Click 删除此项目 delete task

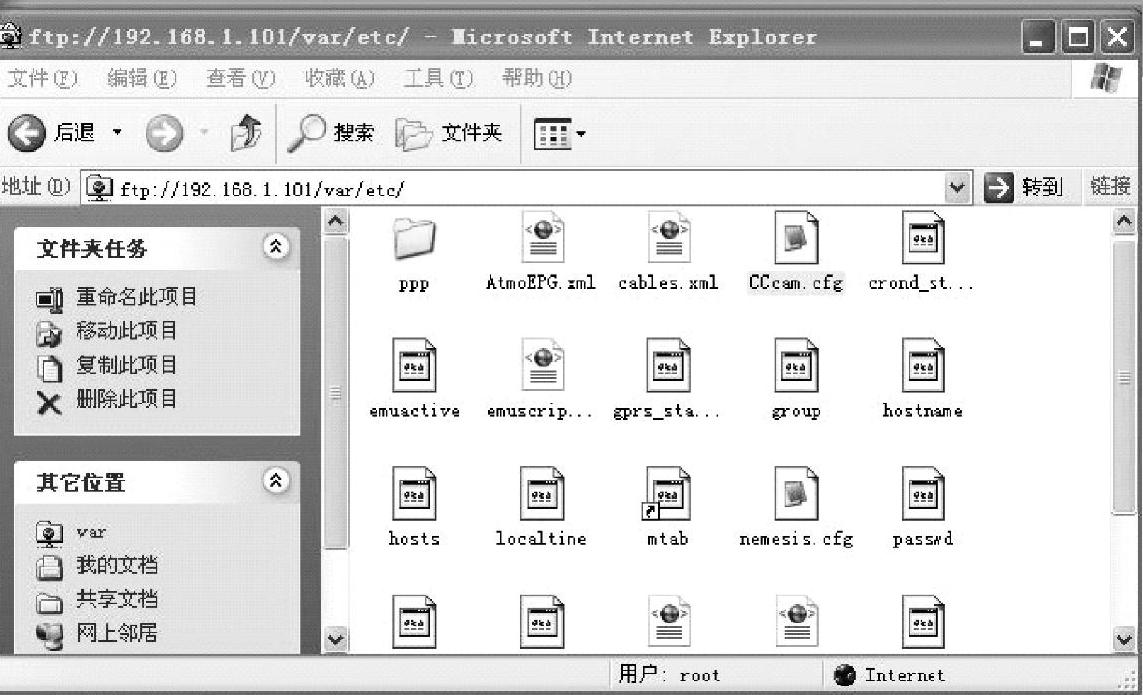106,400
